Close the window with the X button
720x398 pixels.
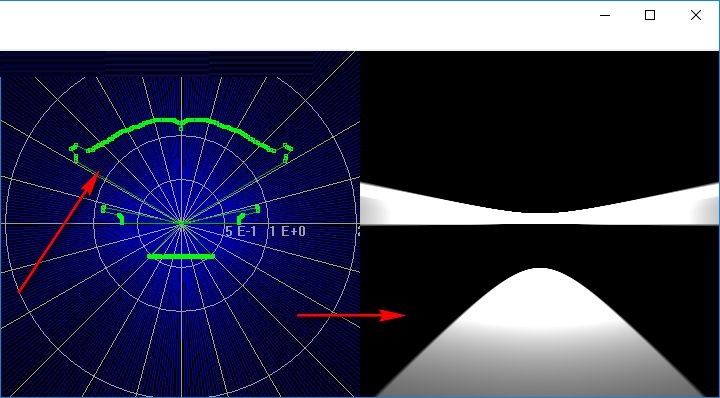(696, 15)
